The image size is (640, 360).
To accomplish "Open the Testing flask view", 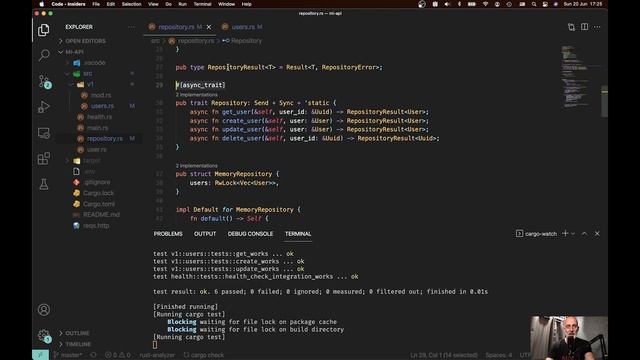I will [x=44, y=184].
